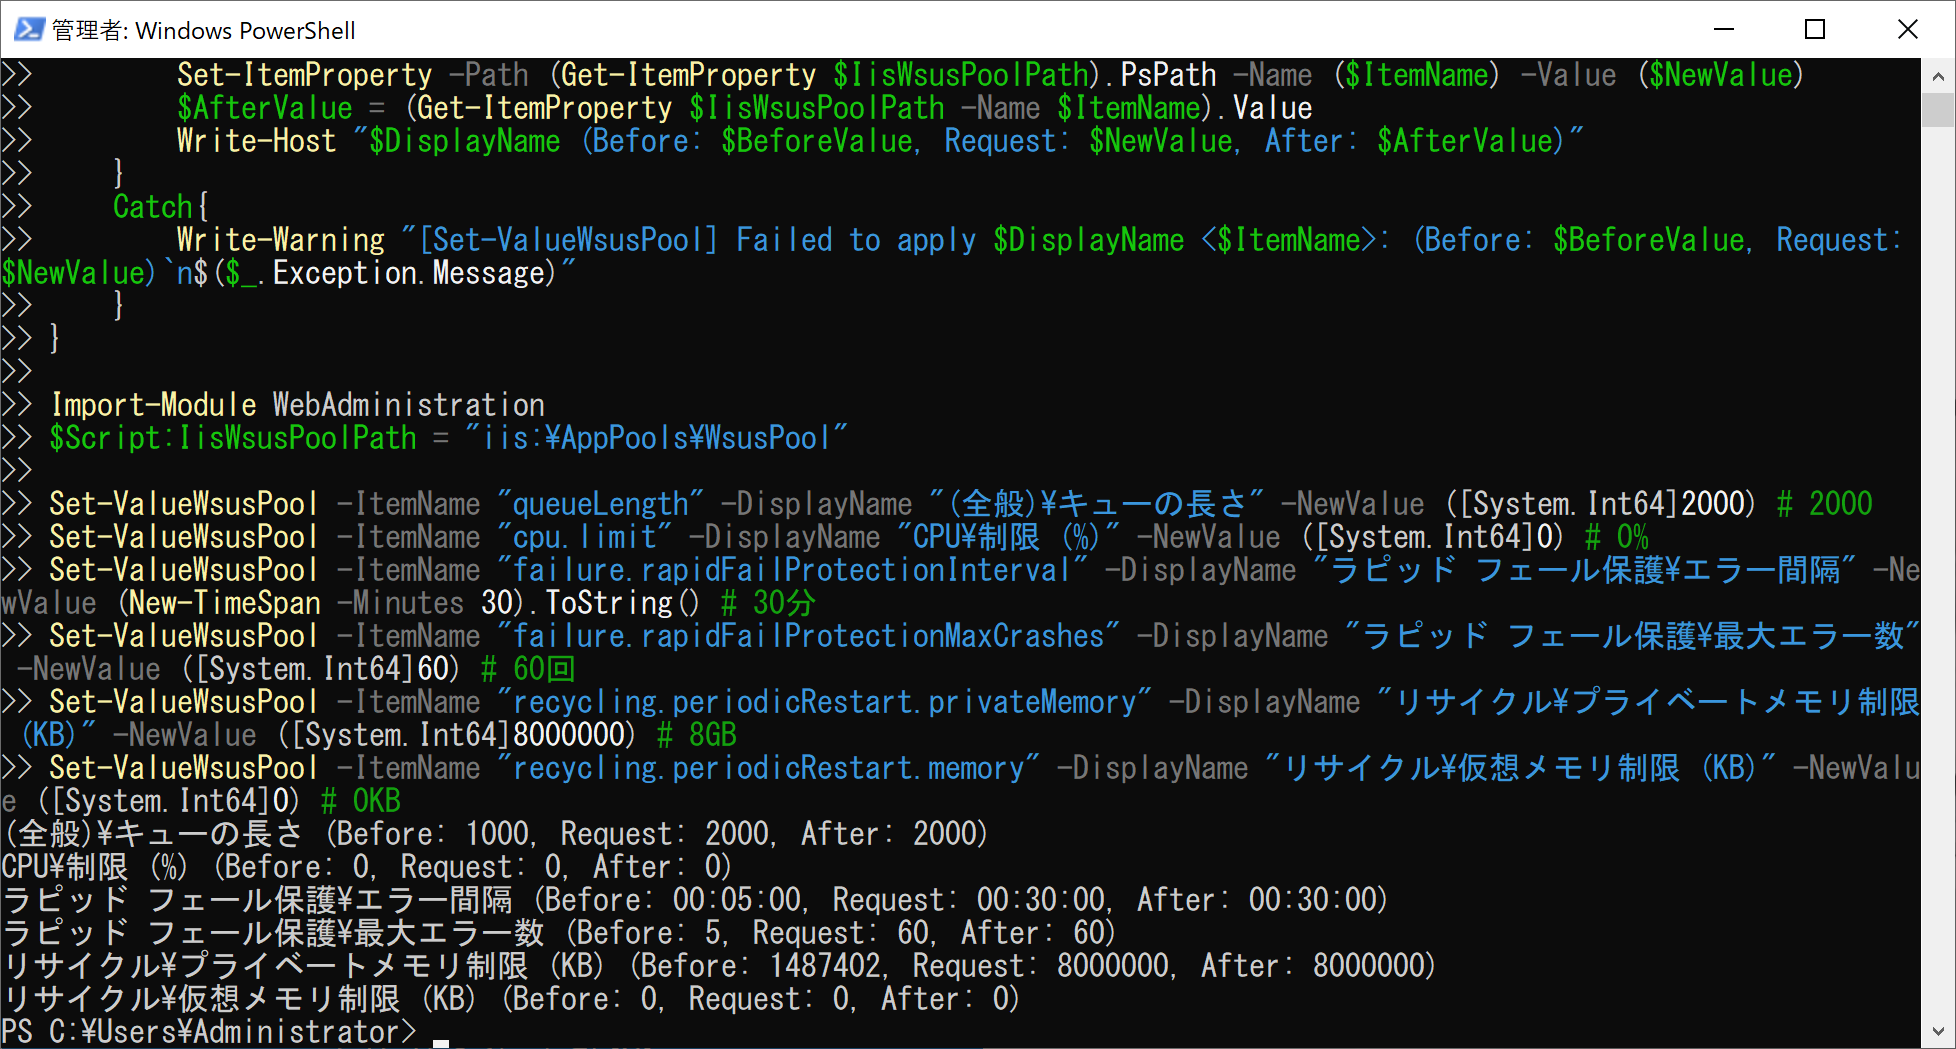
Task: Click the Write-Warning failure message line
Action: 600,239
